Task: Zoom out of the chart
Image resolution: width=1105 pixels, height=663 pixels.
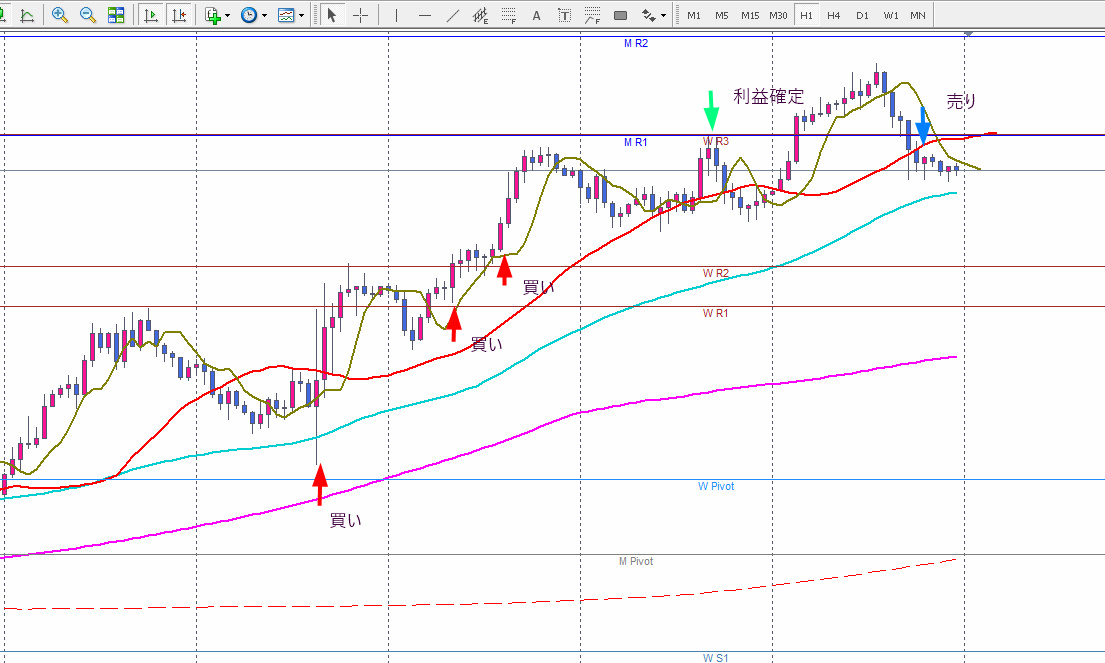Action: pyautogui.click(x=88, y=15)
